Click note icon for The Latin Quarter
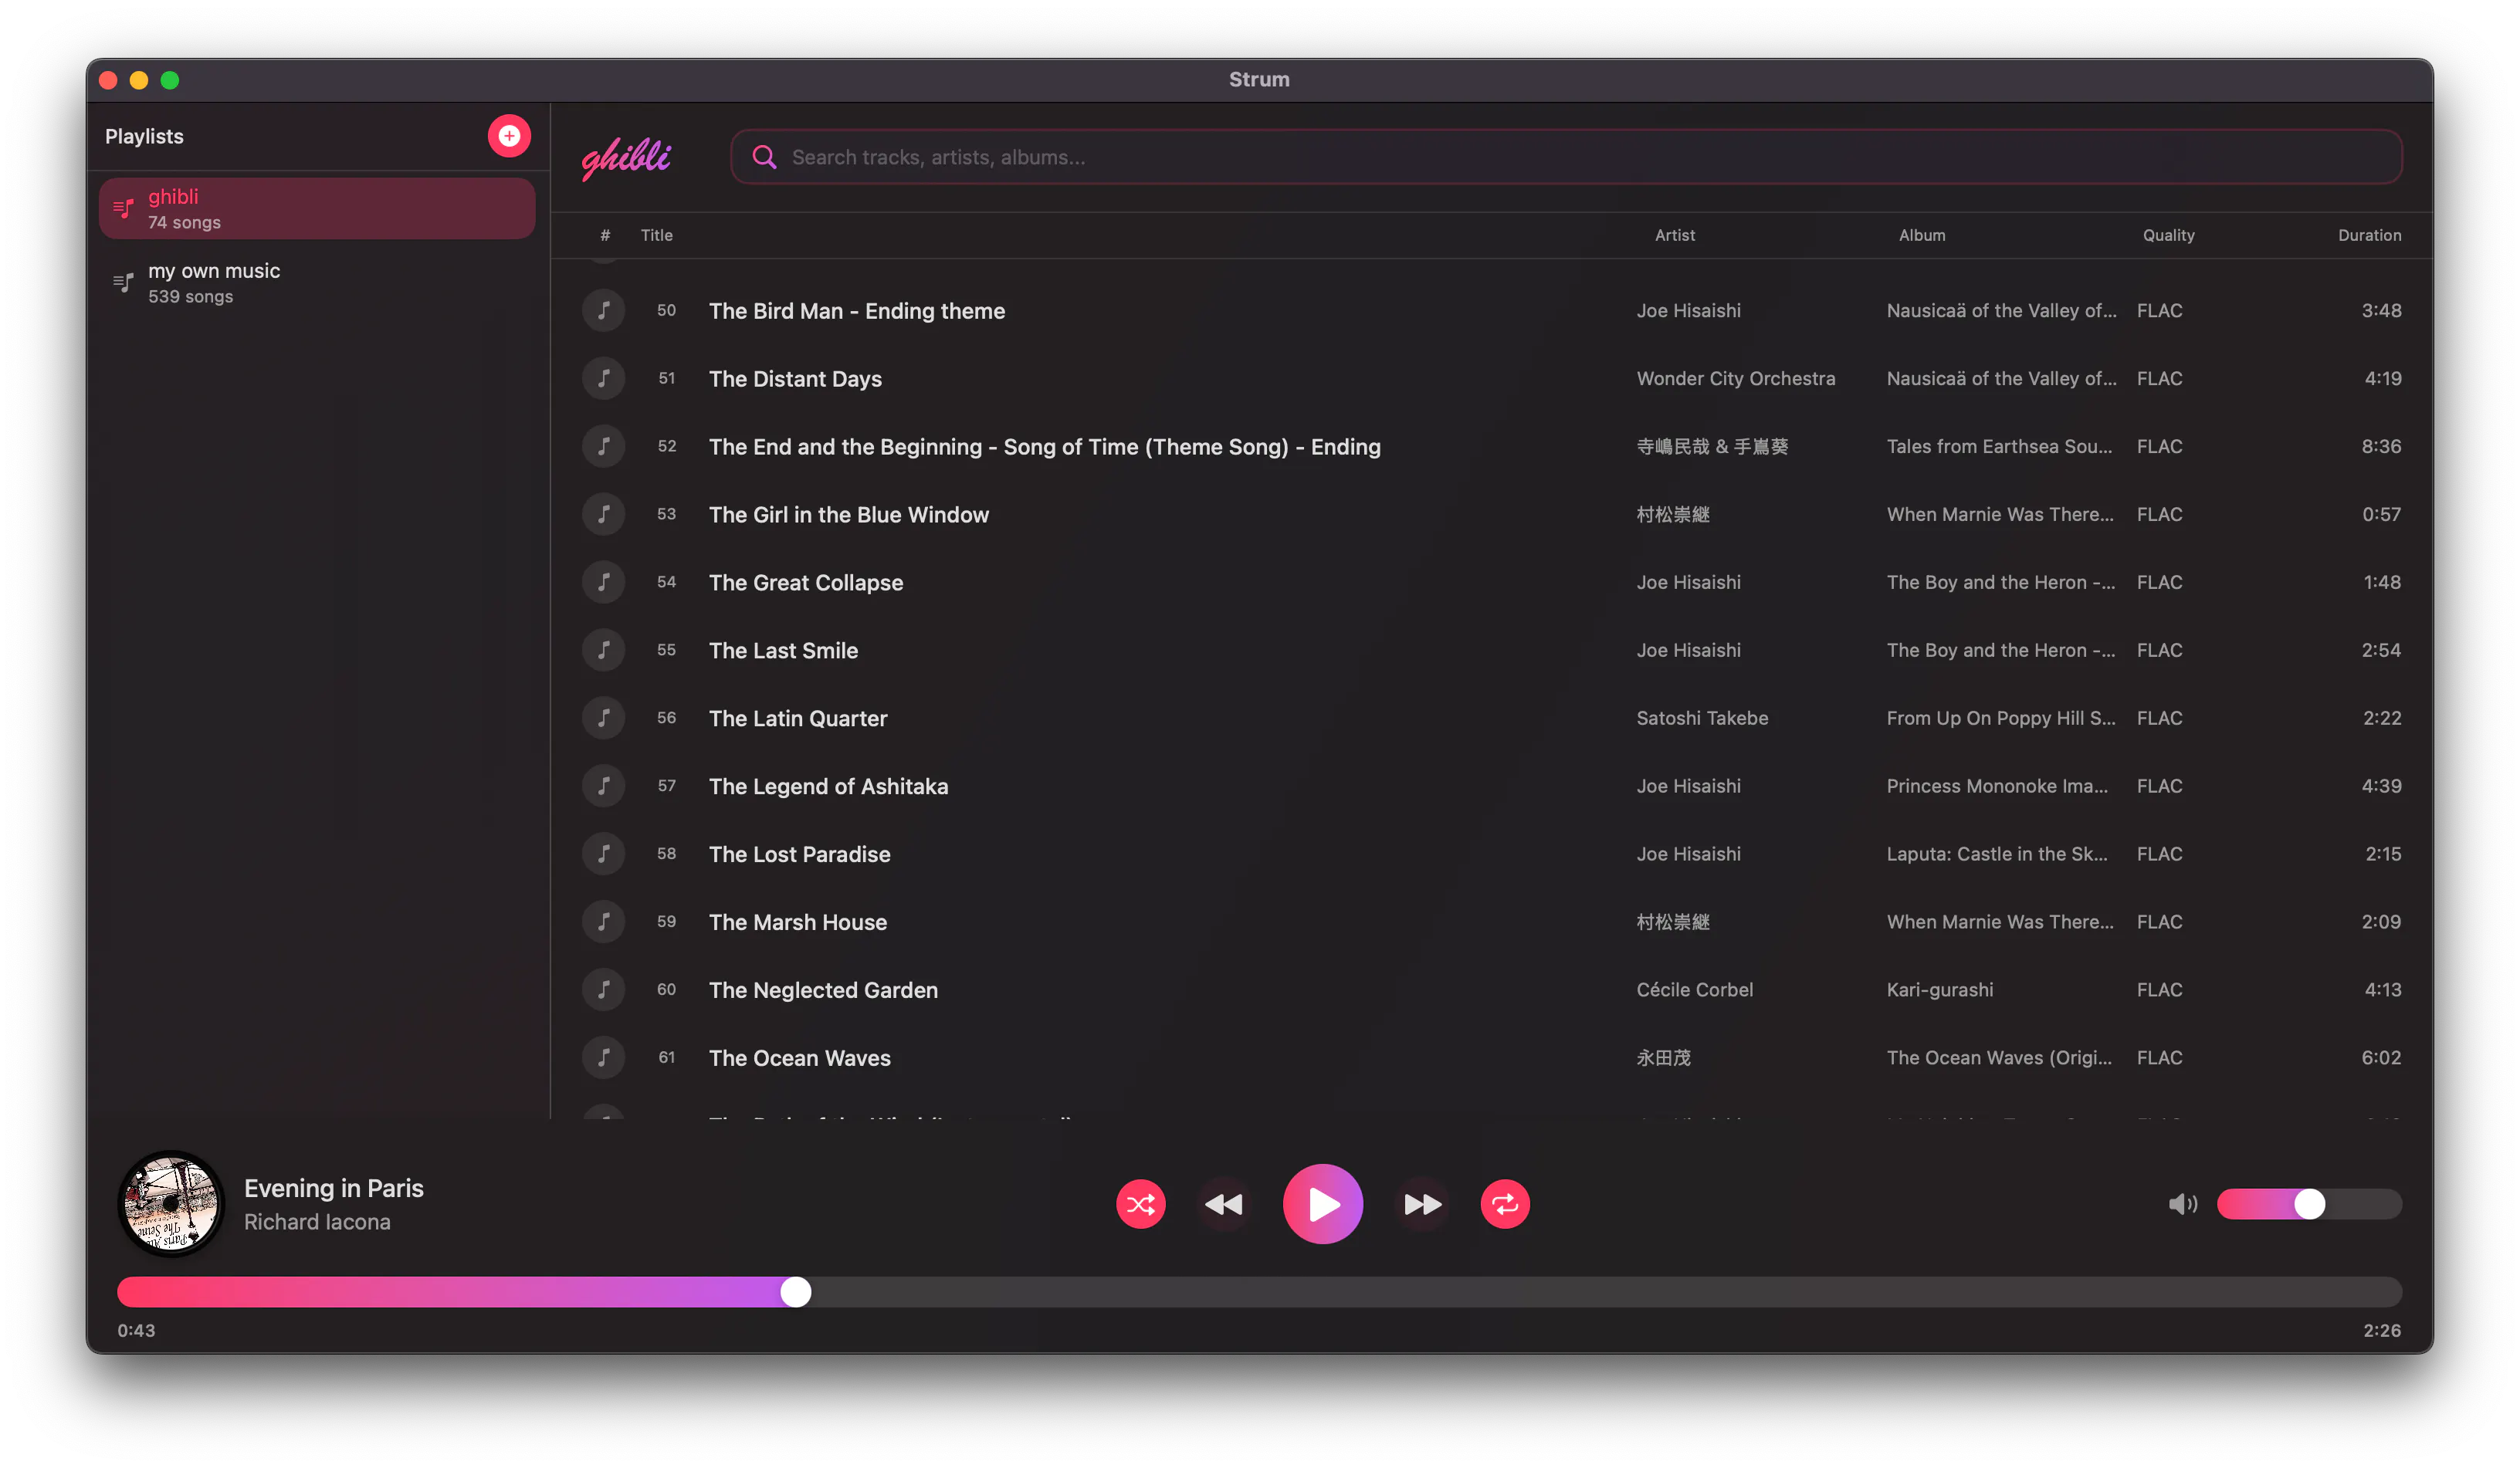Image resolution: width=2520 pixels, height=1468 pixels. [x=603, y=718]
